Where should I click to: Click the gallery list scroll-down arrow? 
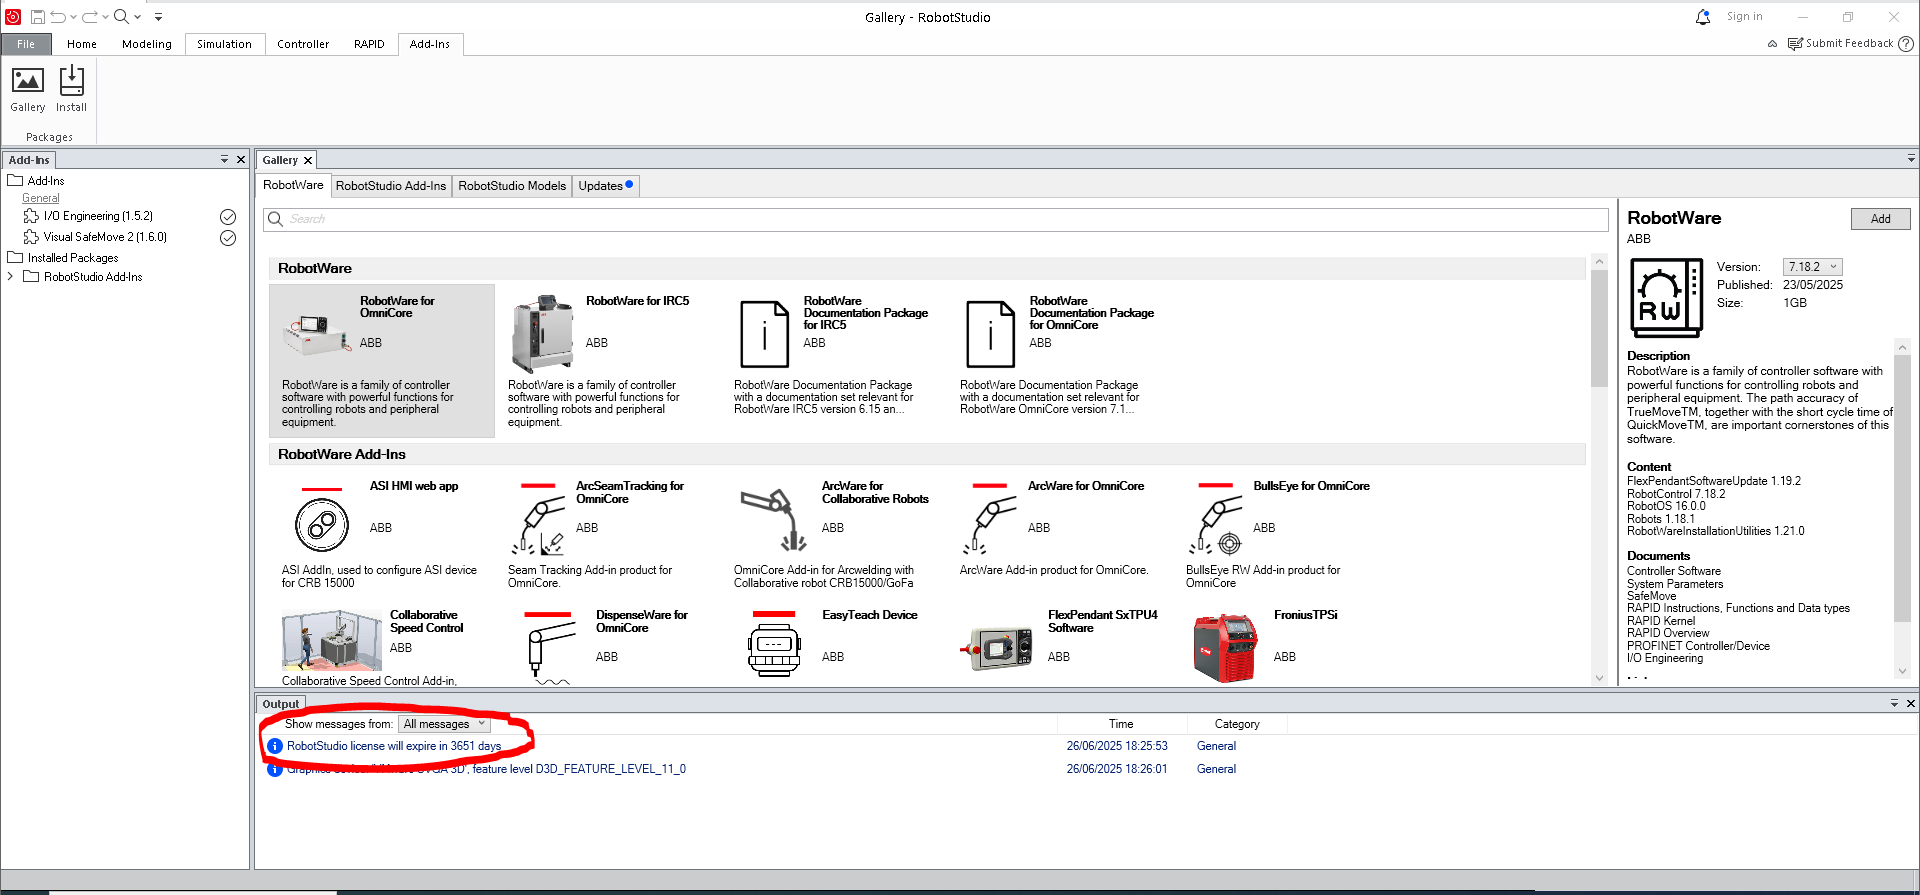coord(1599,678)
